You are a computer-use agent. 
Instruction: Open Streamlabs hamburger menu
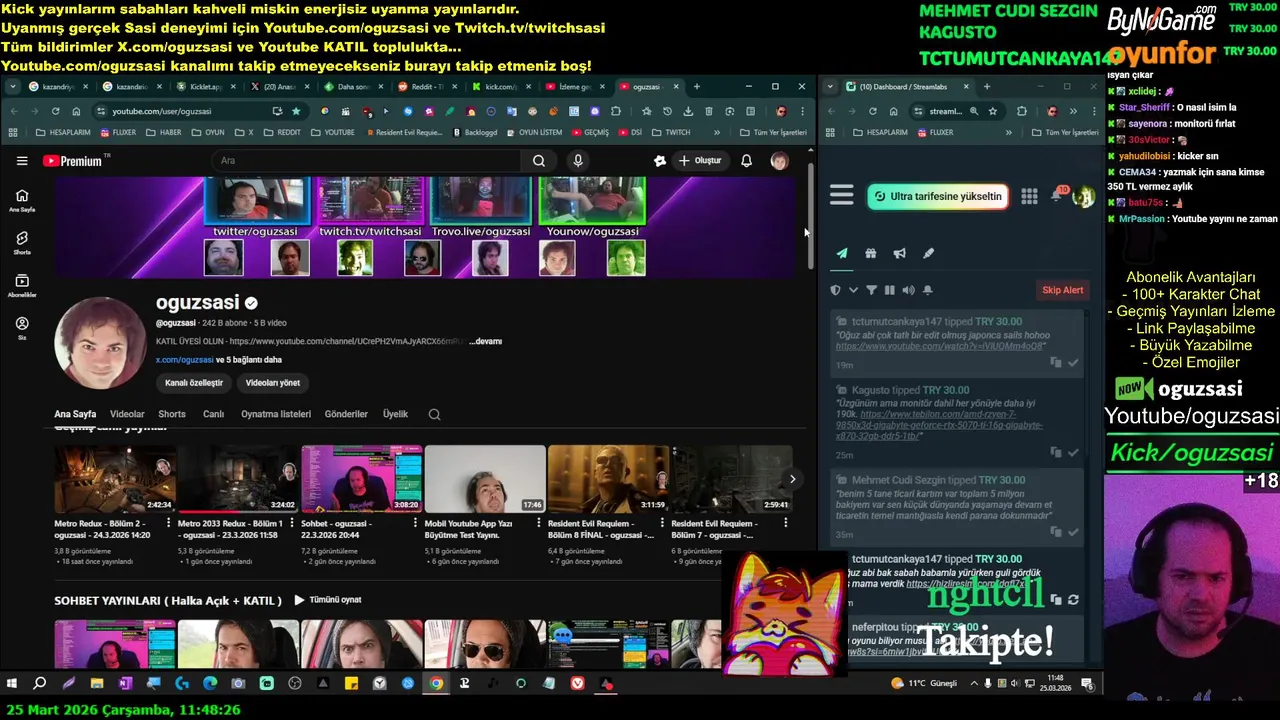[x=841, y=196]
